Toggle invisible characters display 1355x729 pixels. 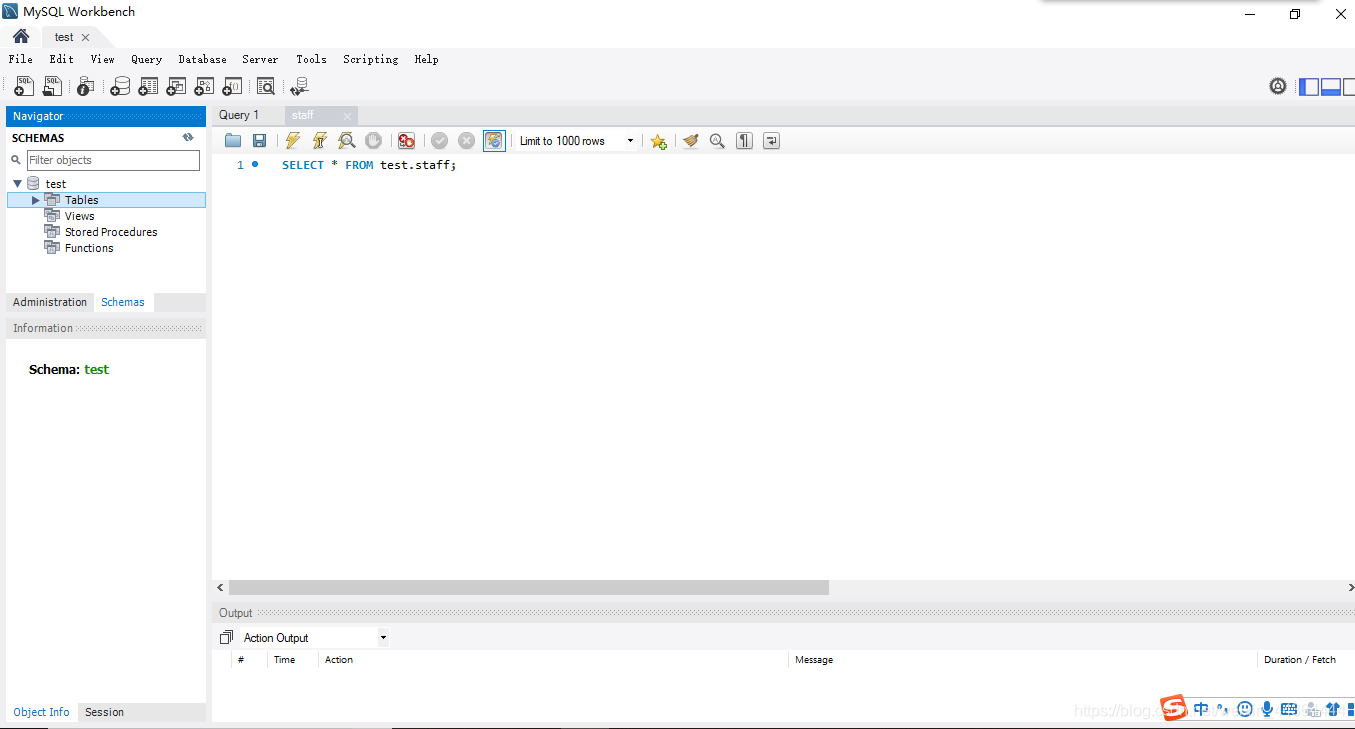pos(744,141)
